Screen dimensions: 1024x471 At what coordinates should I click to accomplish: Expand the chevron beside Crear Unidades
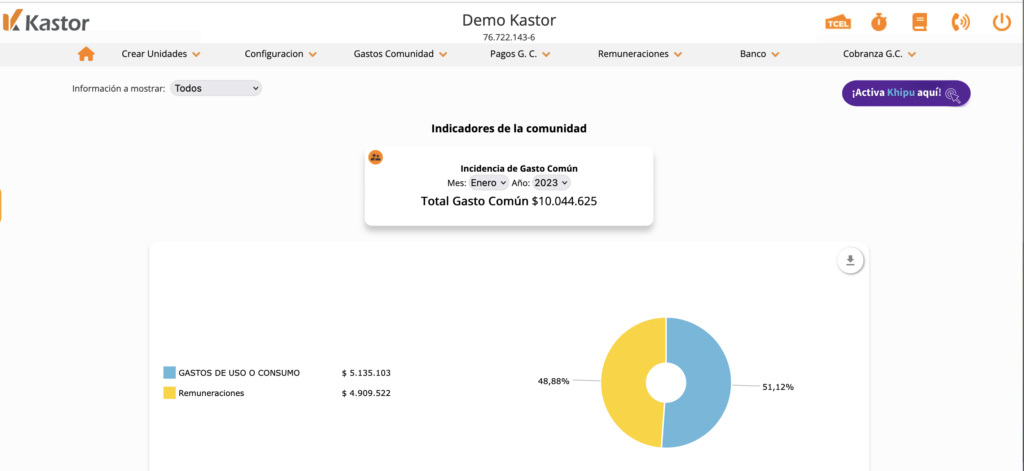click(196, 55)
